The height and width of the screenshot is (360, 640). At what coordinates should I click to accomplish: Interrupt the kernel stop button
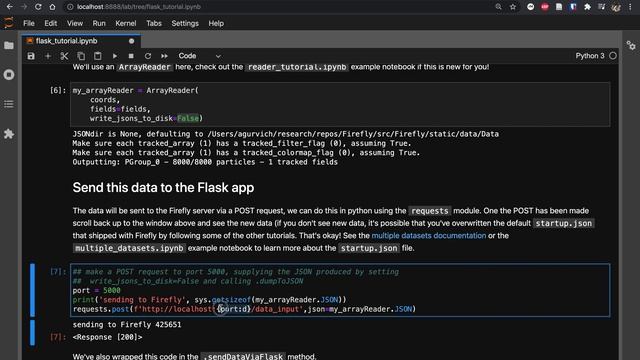click(131, 56)
